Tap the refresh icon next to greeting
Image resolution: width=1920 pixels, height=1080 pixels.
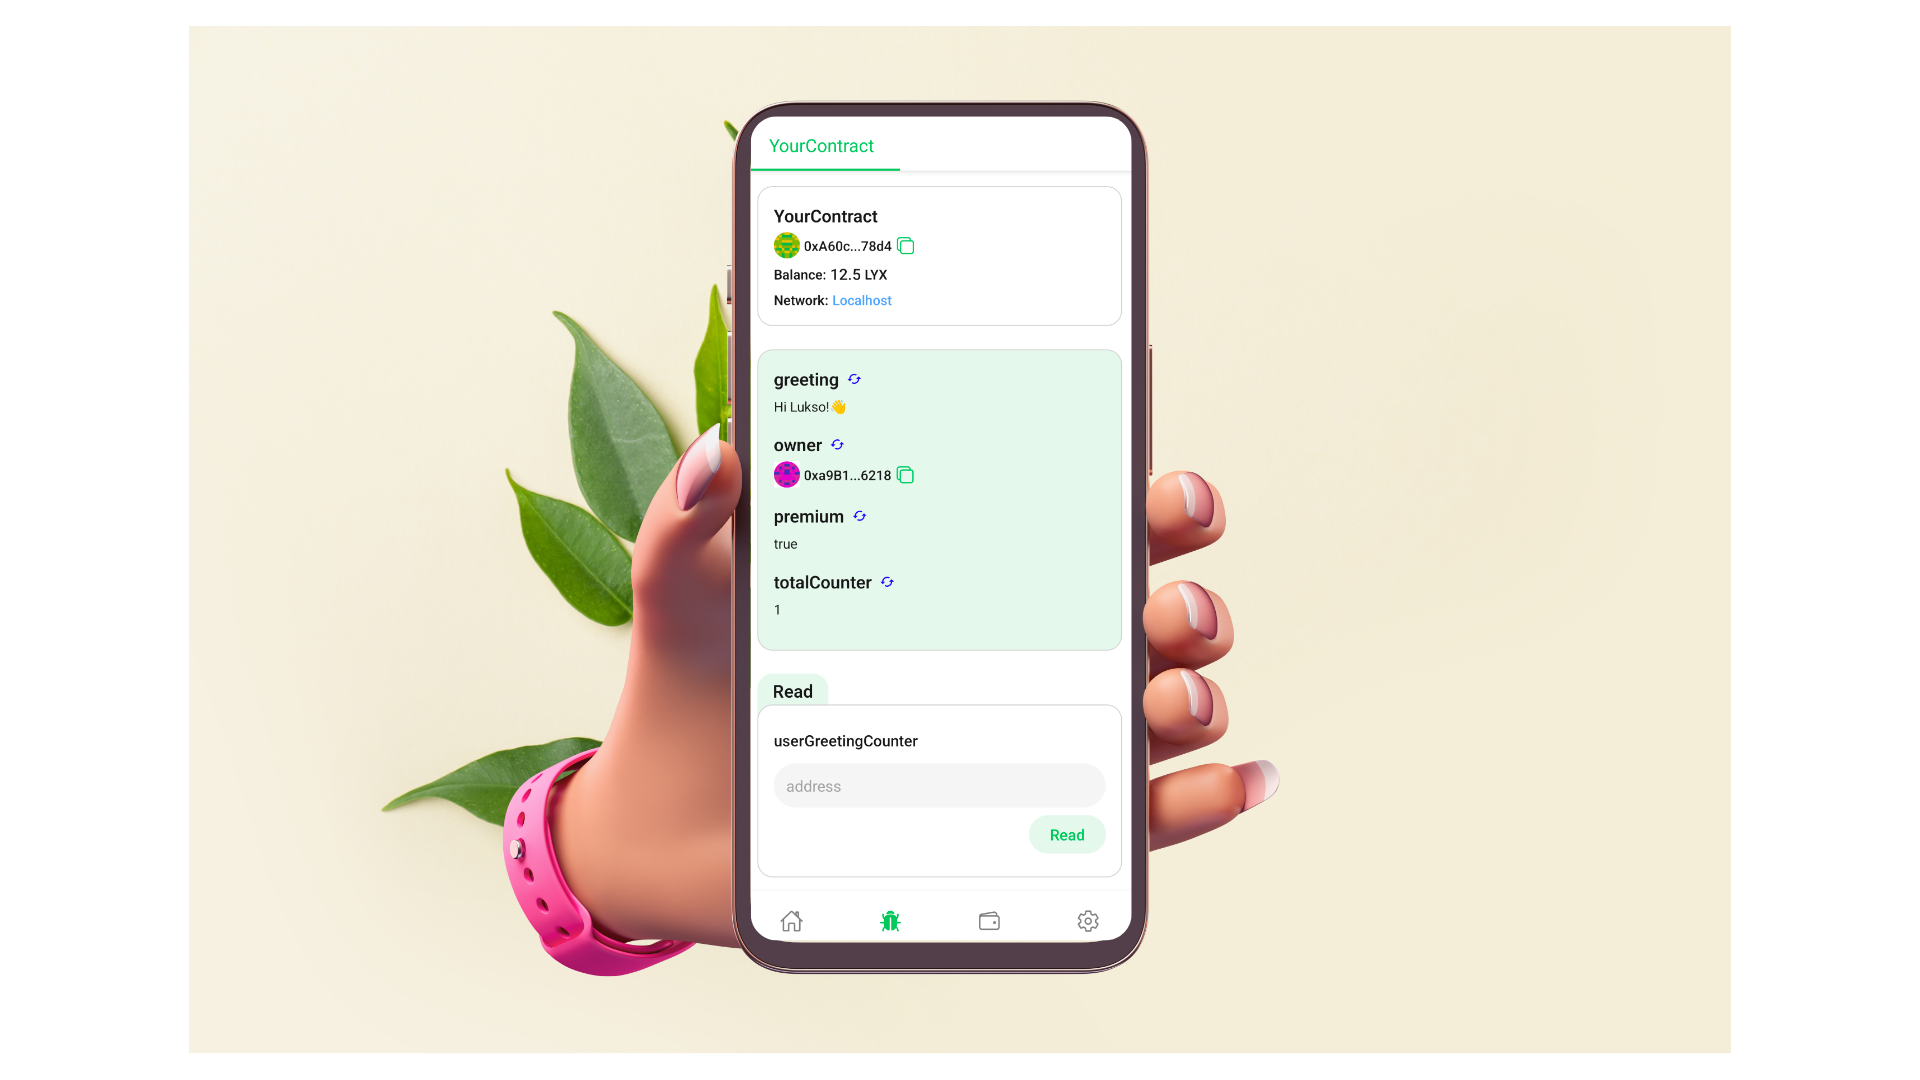(x=853, y=378)
